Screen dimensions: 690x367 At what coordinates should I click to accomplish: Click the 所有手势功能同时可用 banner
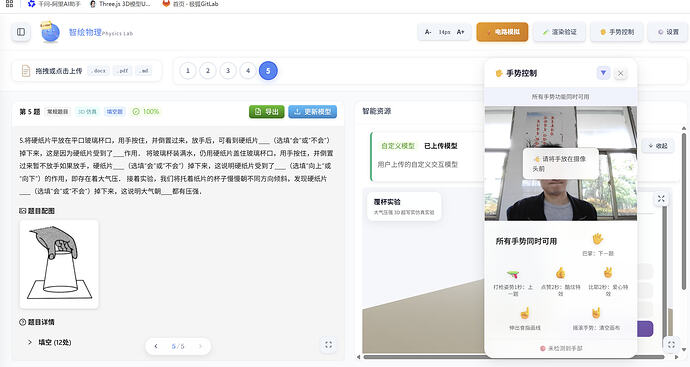pos(560,96)
